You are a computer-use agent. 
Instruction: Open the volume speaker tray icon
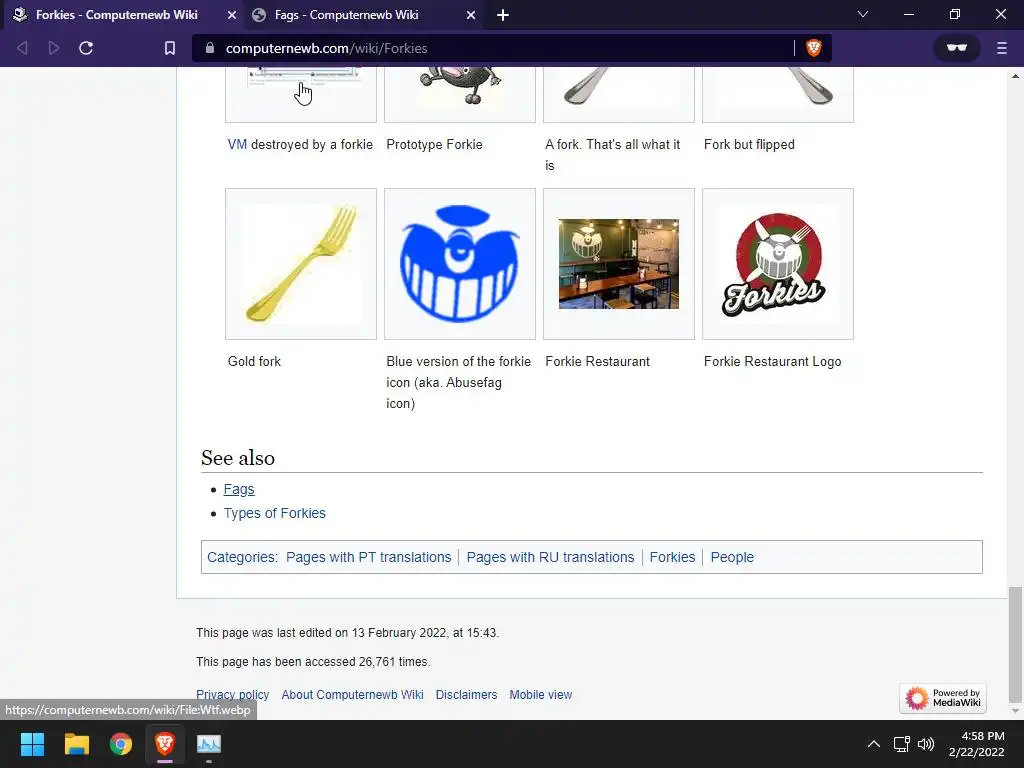(x=925, y=744)
